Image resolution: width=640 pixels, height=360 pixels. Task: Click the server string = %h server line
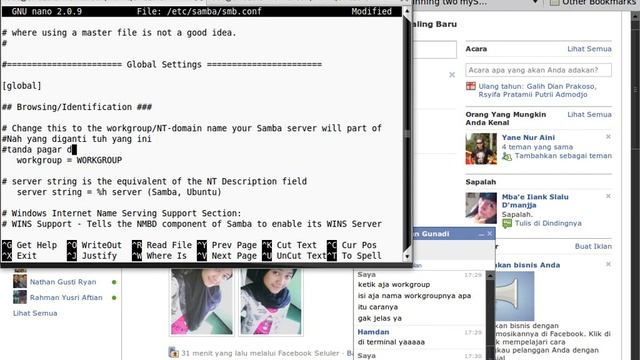point(119,192)
